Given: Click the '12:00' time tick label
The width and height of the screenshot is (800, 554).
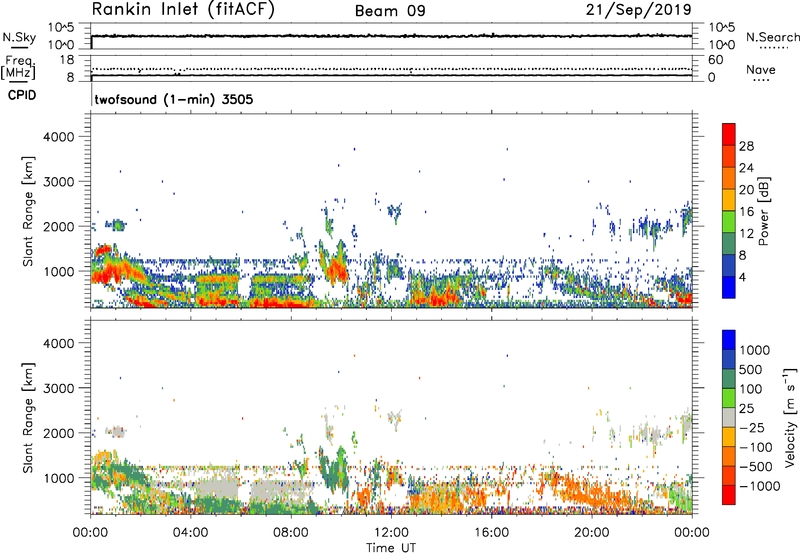Looking at the screenshot, I should click(x=391, y=533).
